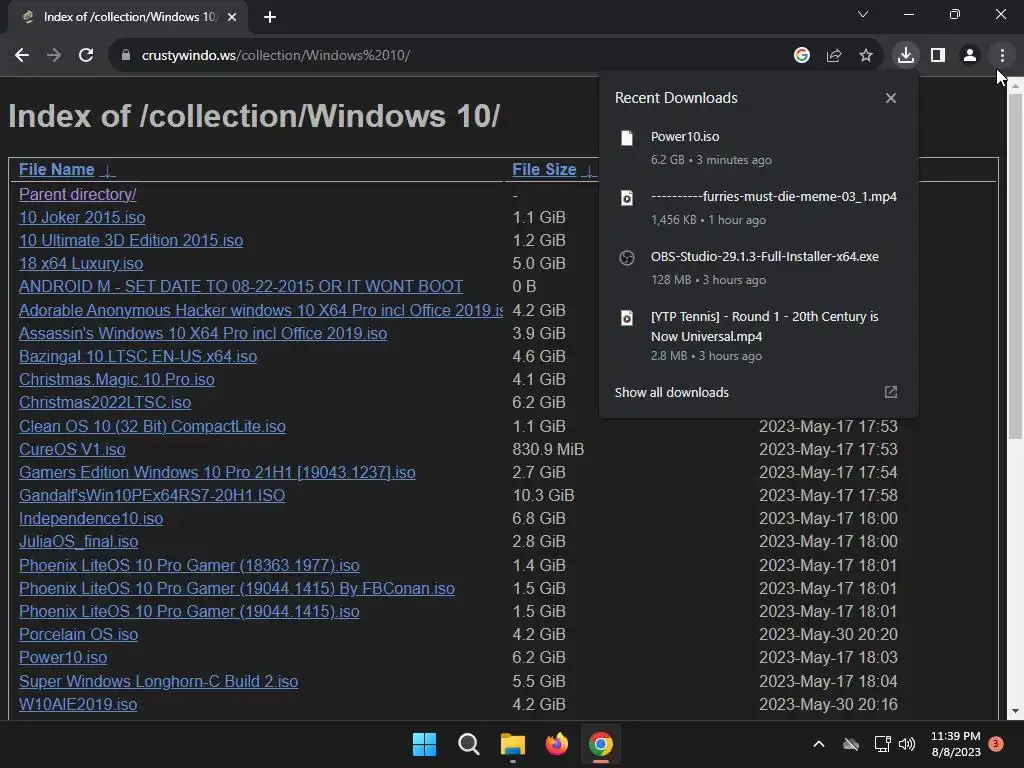This screenshot has height=768, width=1024.
Task: Download Phoenix LiteOS By FBConan.iso
Action: pyautogui.click(x=237, y=588)
